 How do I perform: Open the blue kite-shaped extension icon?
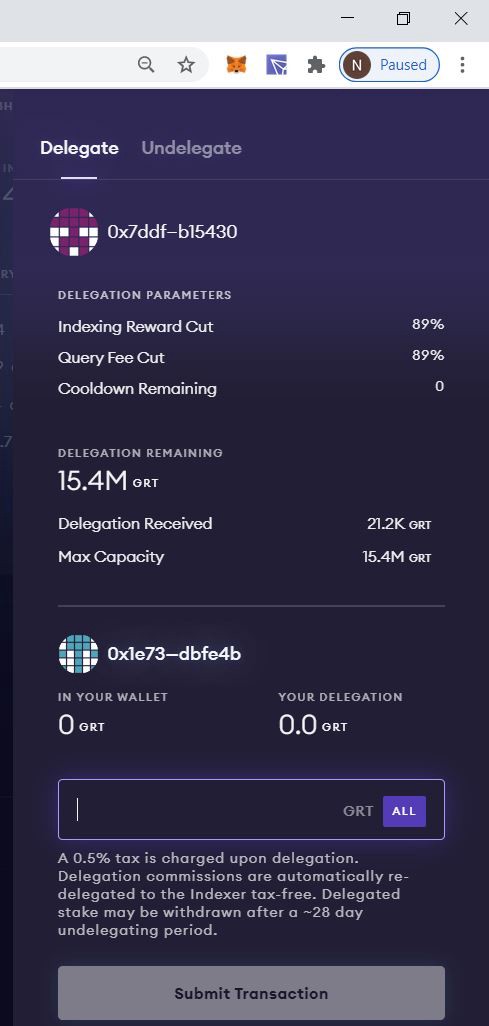277,65
